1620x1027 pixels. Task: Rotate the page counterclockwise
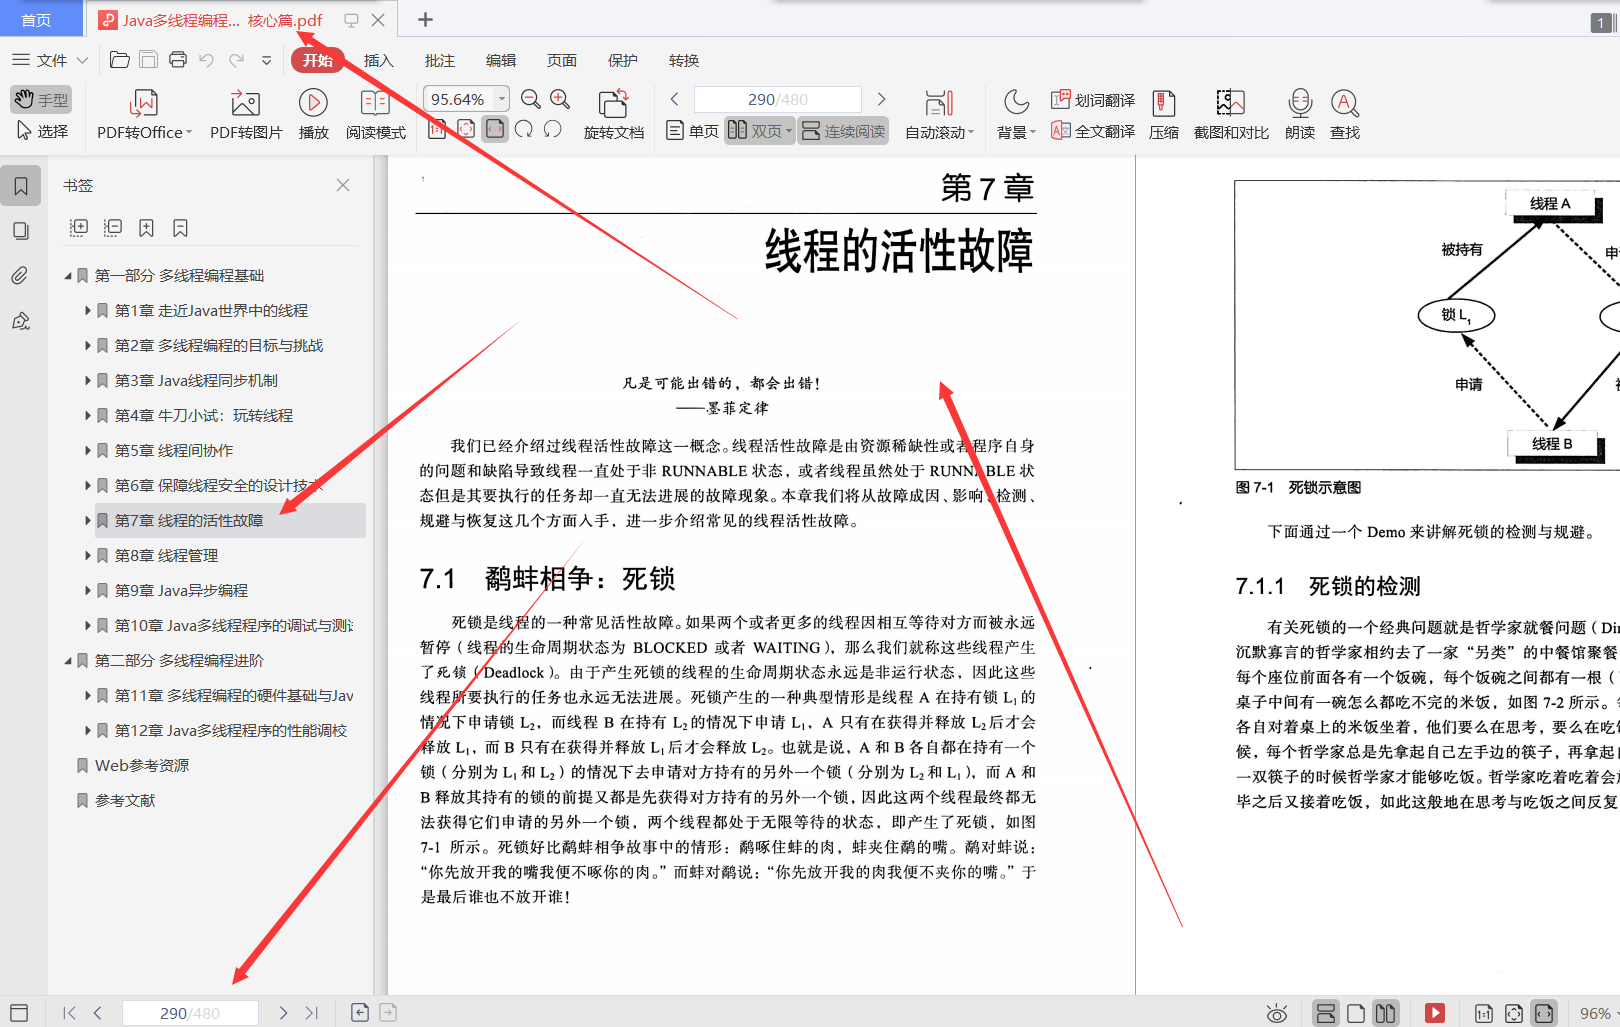point(552,129)
